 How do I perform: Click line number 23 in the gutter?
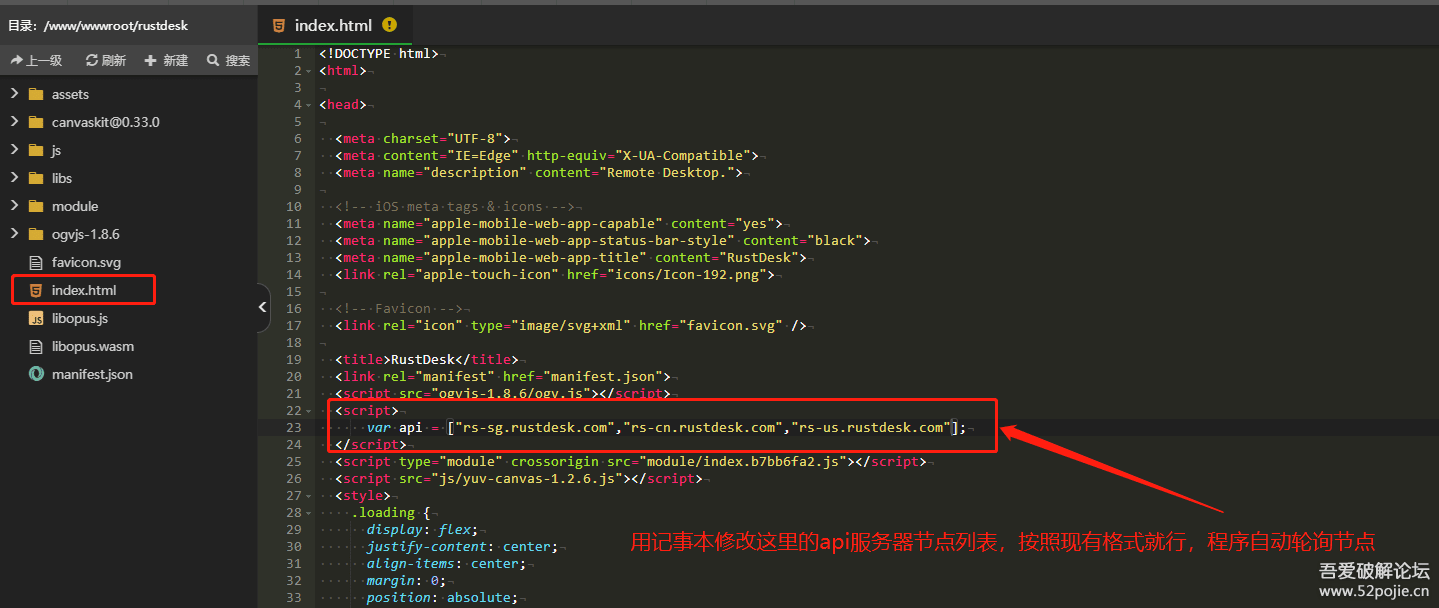[293, 428]
